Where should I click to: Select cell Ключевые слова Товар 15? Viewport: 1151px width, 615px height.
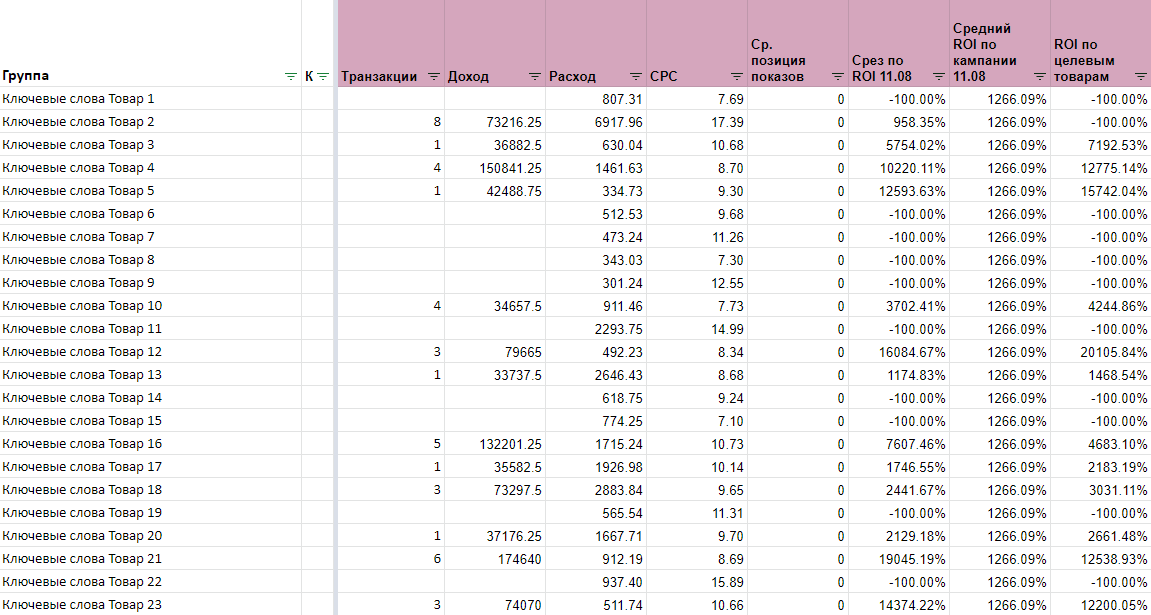150,421
